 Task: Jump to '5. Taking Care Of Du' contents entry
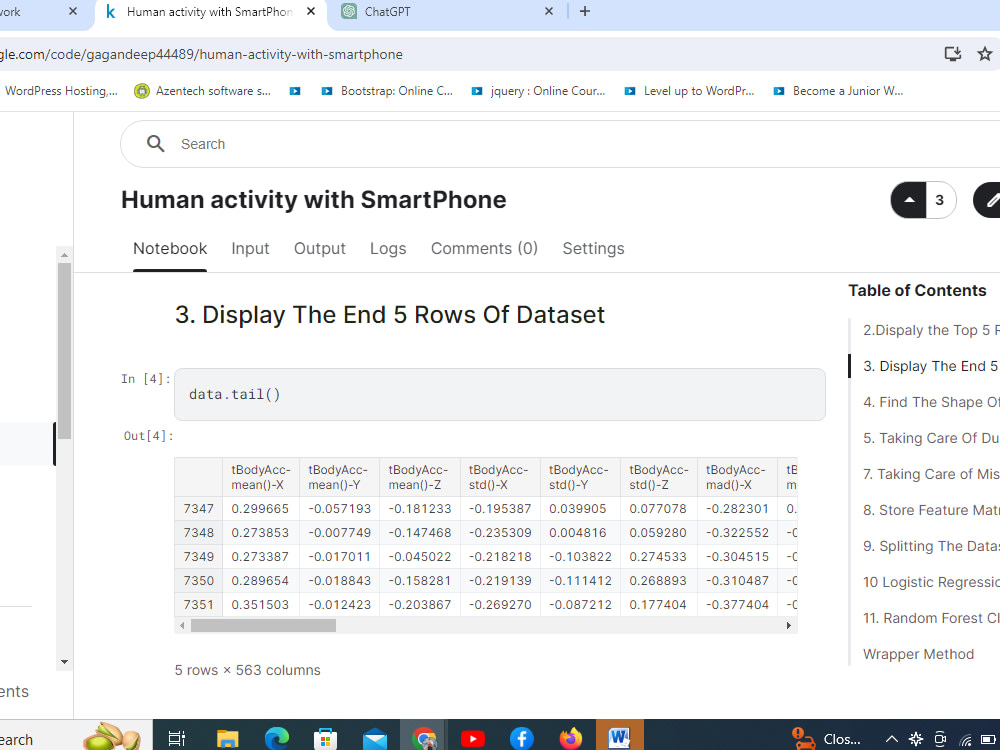pyautogui.click(x=931, y=438)
